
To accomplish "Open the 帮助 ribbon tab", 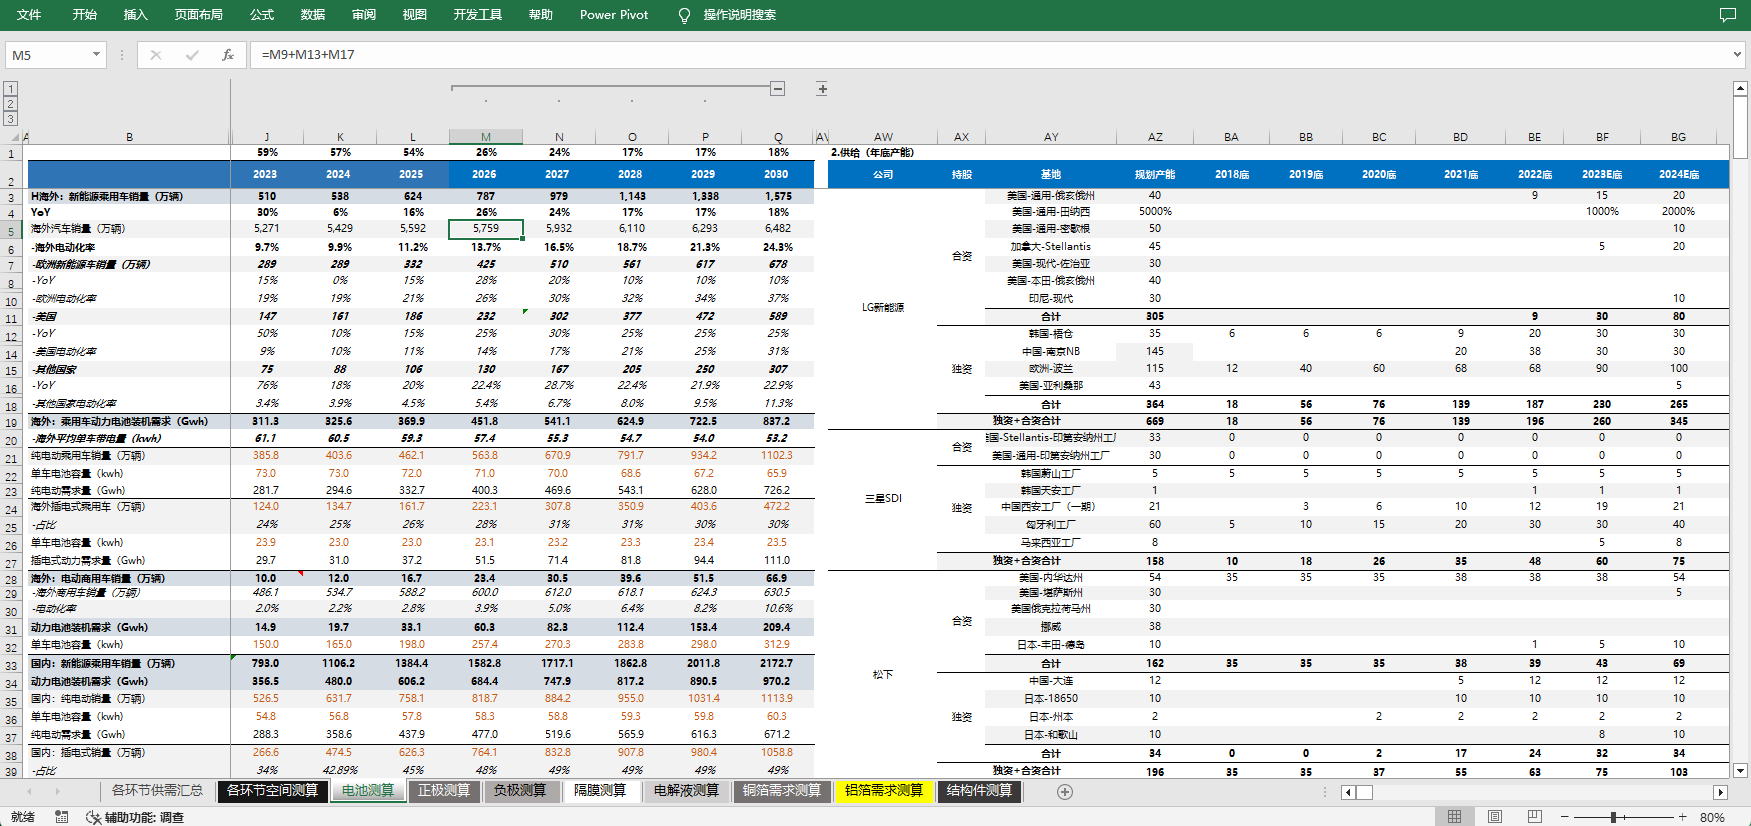I will (541, 15).
